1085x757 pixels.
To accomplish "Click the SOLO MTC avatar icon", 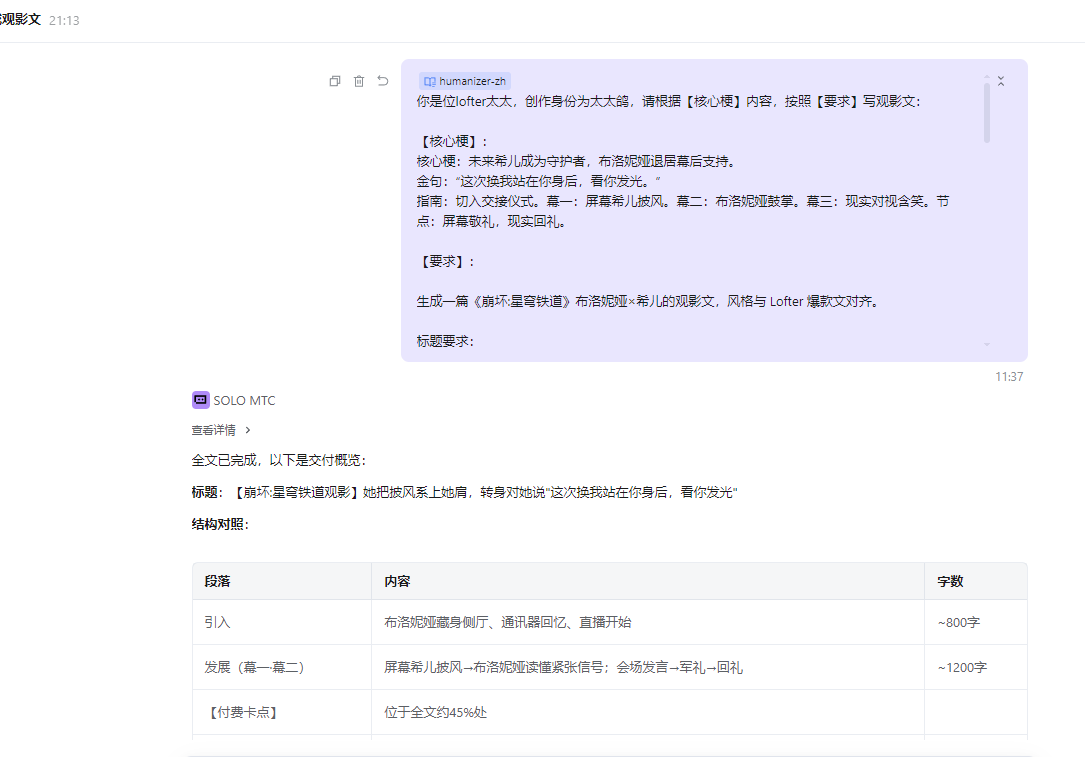I will (x=200, y=400).
